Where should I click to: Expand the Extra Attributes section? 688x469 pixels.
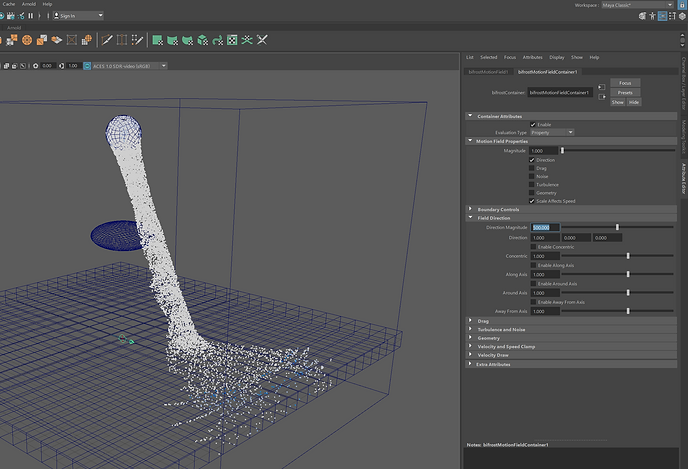click(470, 364)
